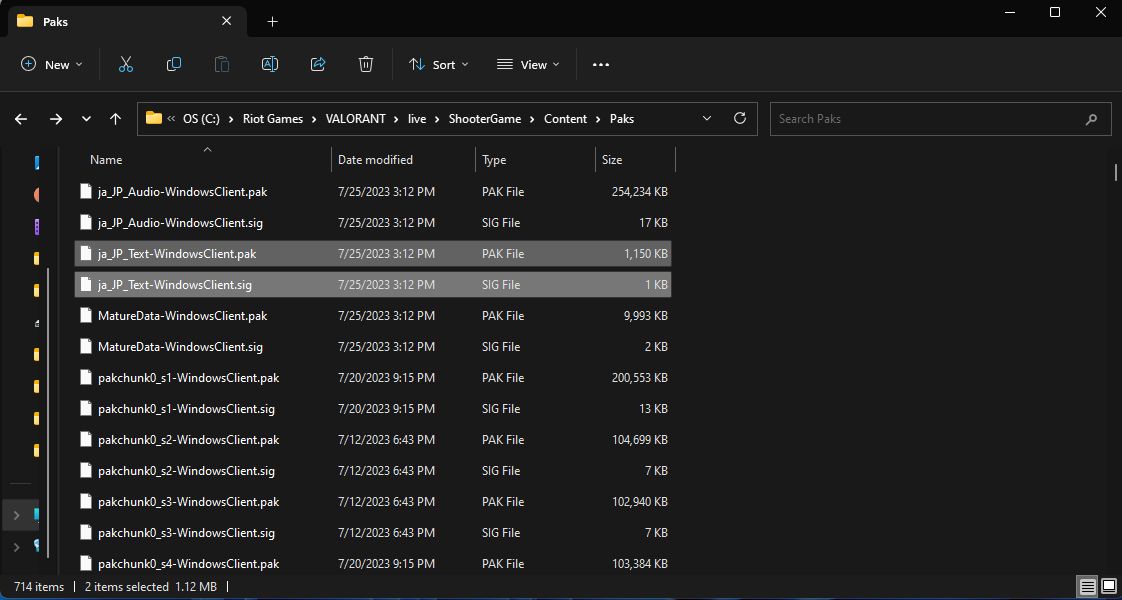Screen dimensions: 1122x600
Task: Select pakchunk0_s2-WindowsClient.pak
Action: coord(373,440)
